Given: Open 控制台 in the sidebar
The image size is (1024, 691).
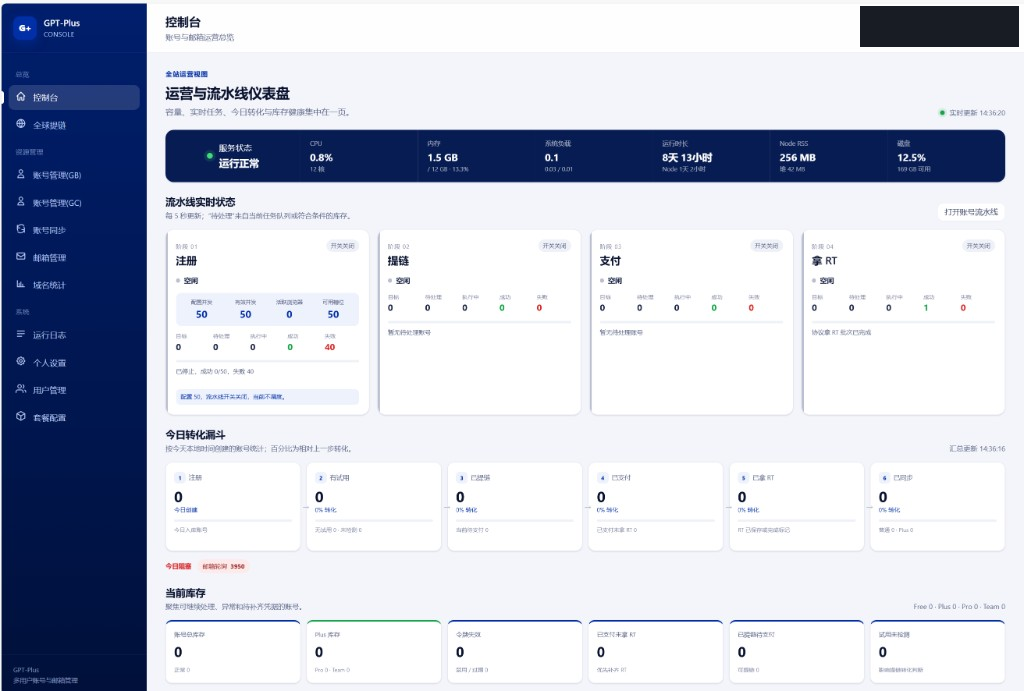Looking at the screenshot, I should coord(72,97).
